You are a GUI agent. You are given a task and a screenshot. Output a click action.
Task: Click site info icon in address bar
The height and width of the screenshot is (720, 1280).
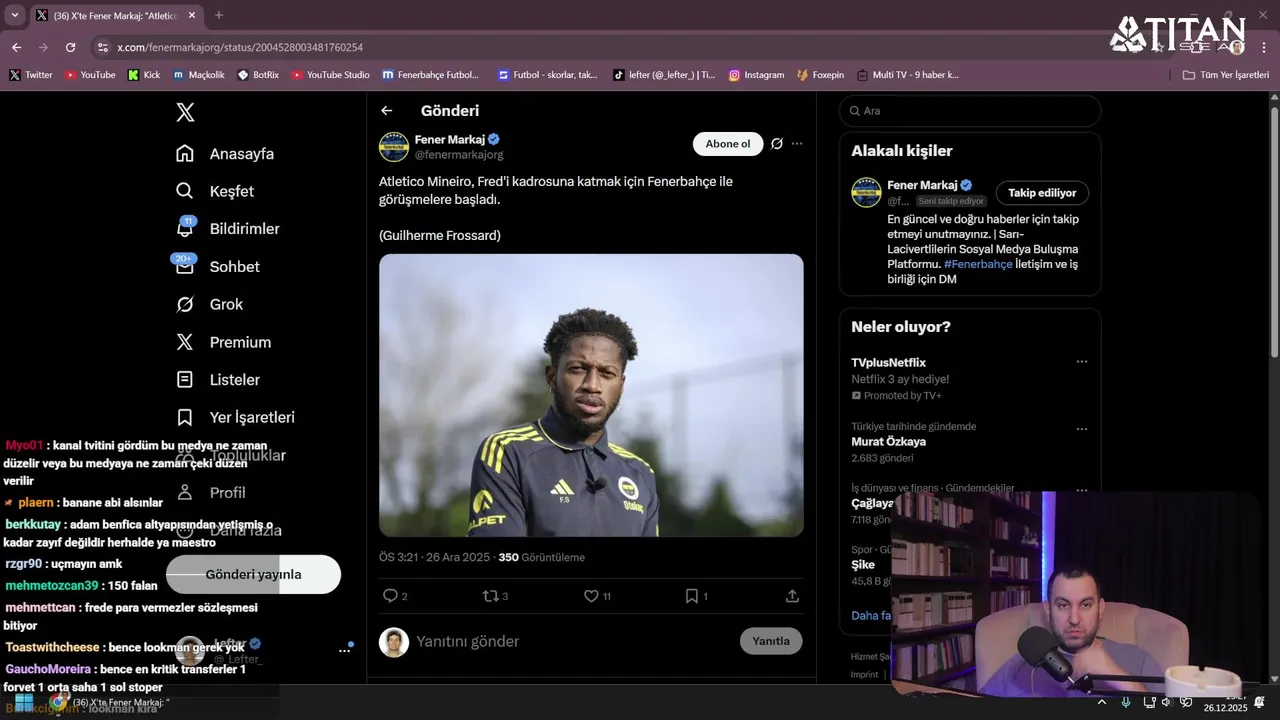point(102,47)
